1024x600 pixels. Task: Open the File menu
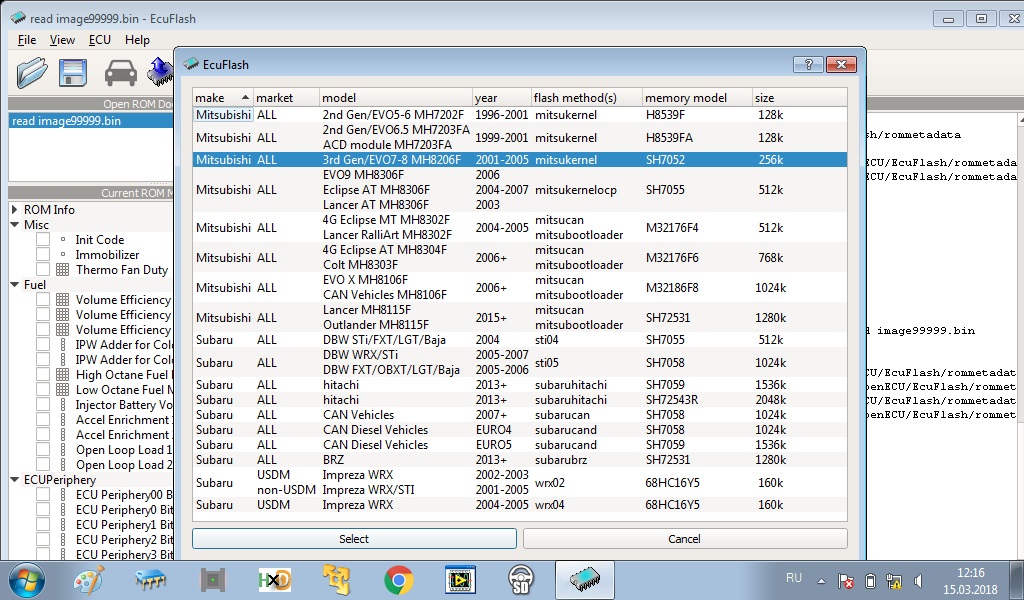(x=27, y=40)
